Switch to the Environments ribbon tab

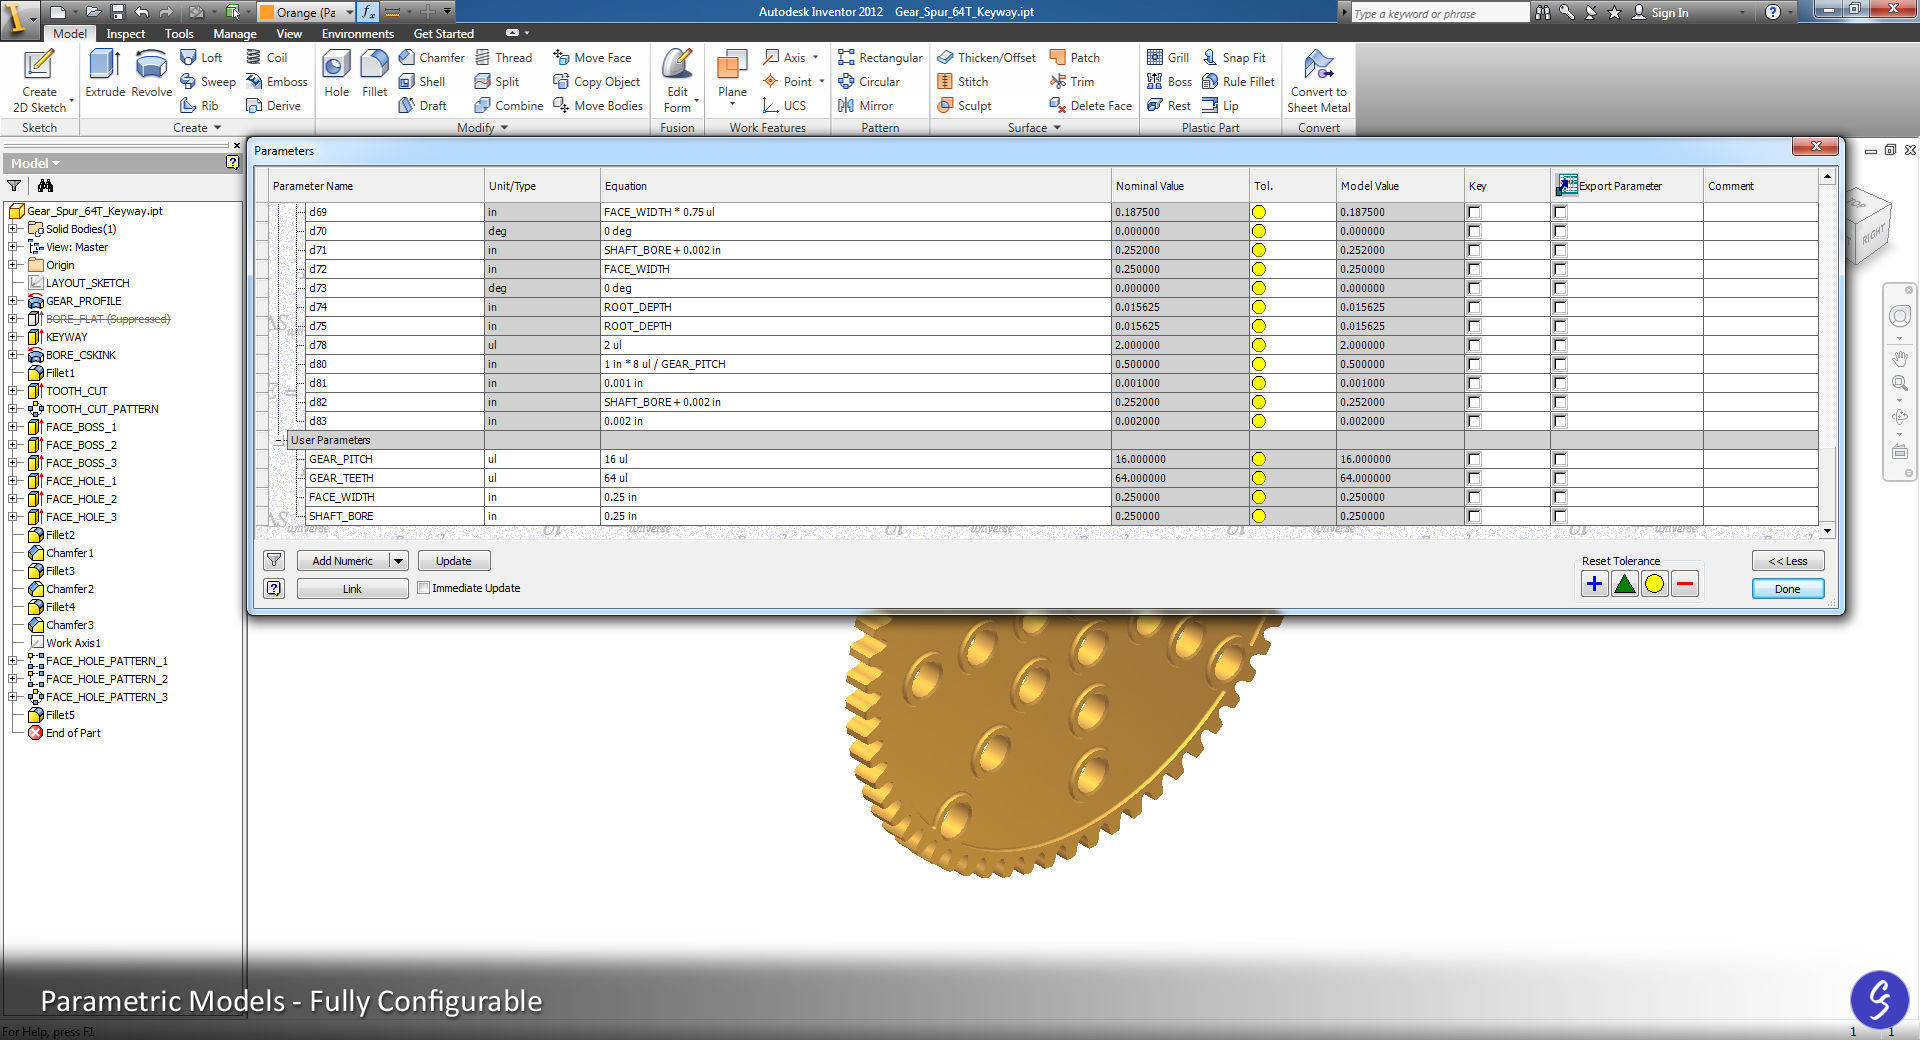point(358,34)
